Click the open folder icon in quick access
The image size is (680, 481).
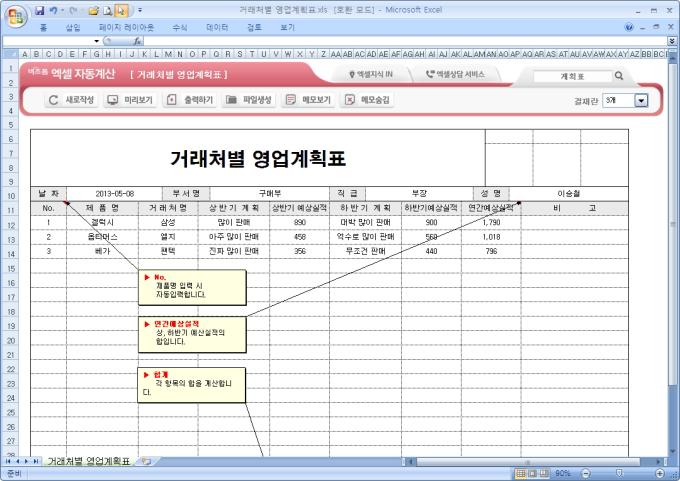93,10
